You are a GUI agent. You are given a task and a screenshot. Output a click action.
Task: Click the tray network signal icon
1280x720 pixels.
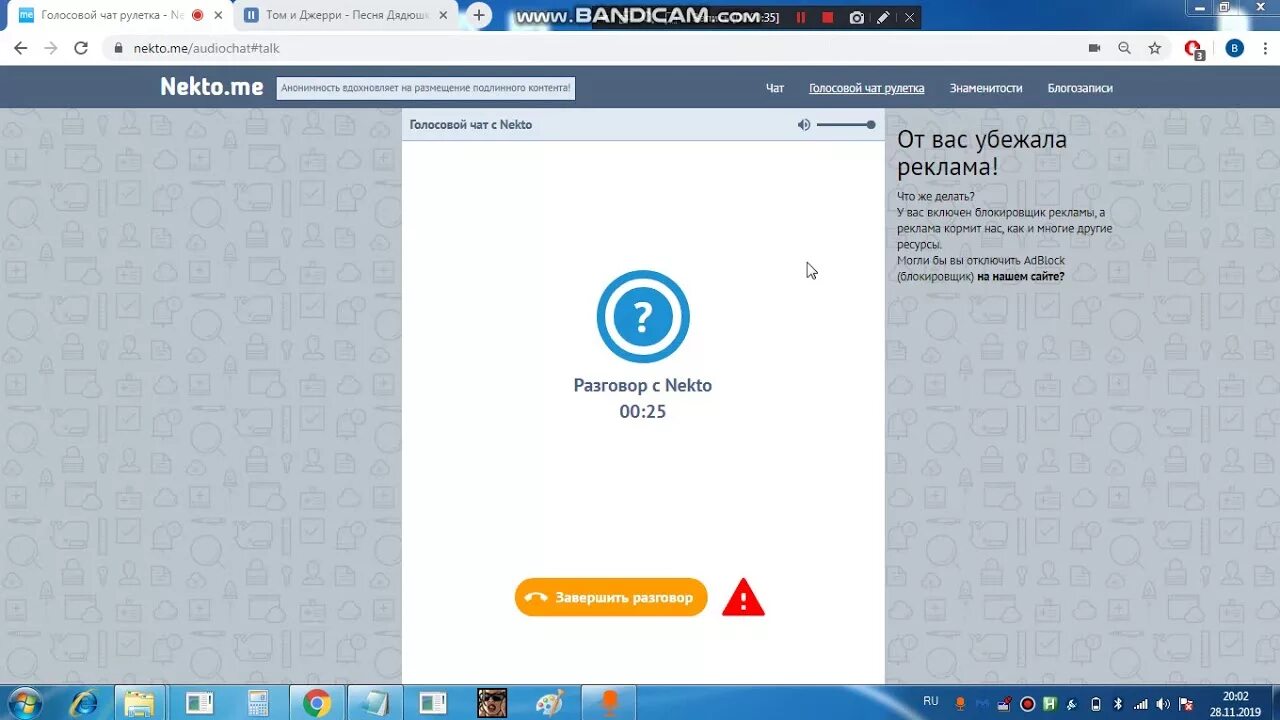(x=1141, y=703)
